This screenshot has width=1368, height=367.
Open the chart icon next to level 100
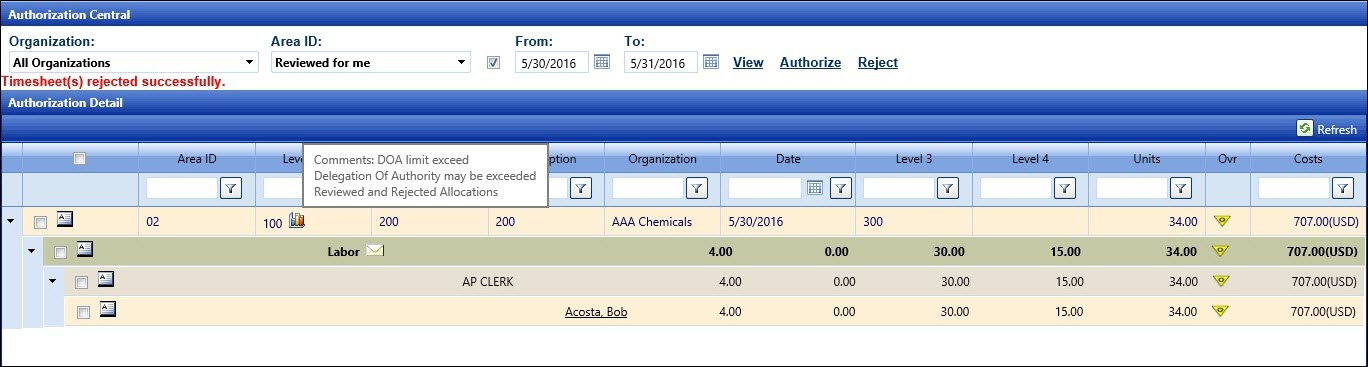(296, 221)
